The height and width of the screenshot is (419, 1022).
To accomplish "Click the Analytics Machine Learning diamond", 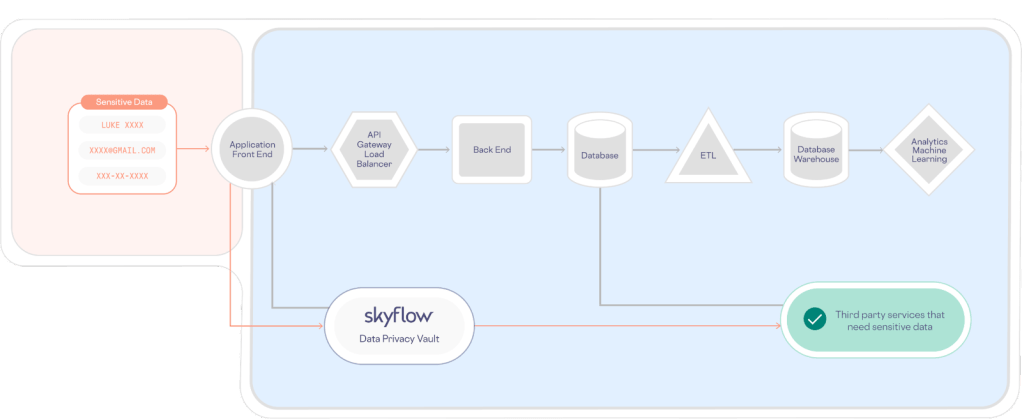I will tap(928, 150).
